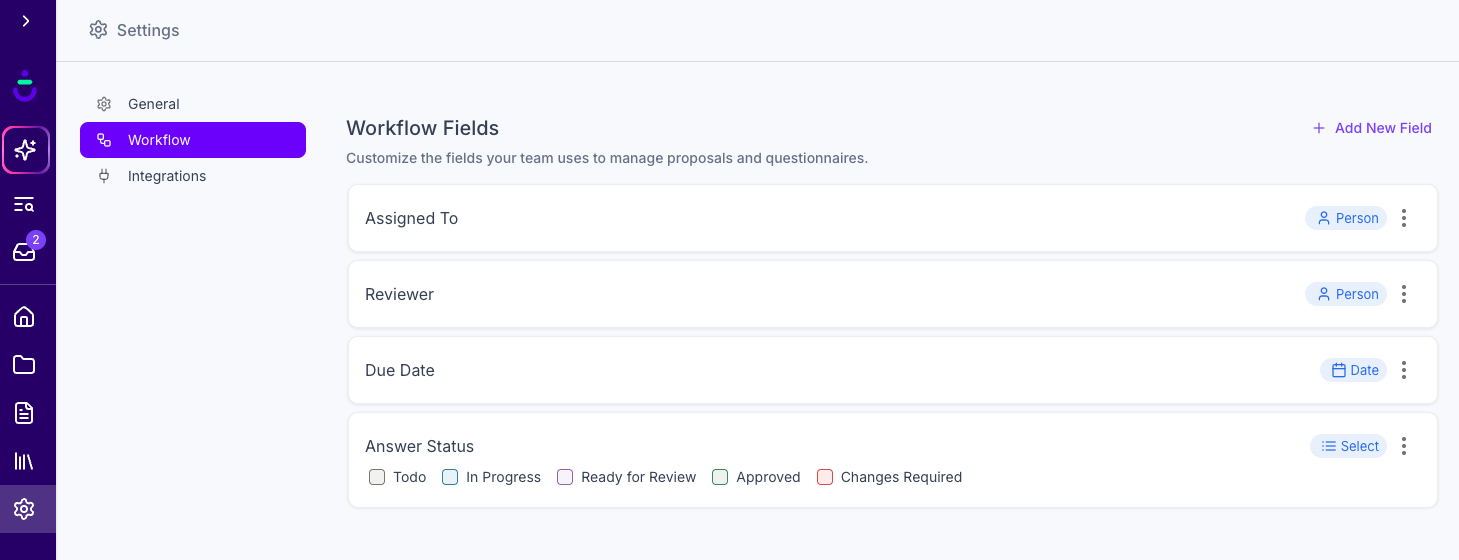Open the document icon in sidebar
Viewport: 1459px width, 560px height.
(x=25, y=413)
